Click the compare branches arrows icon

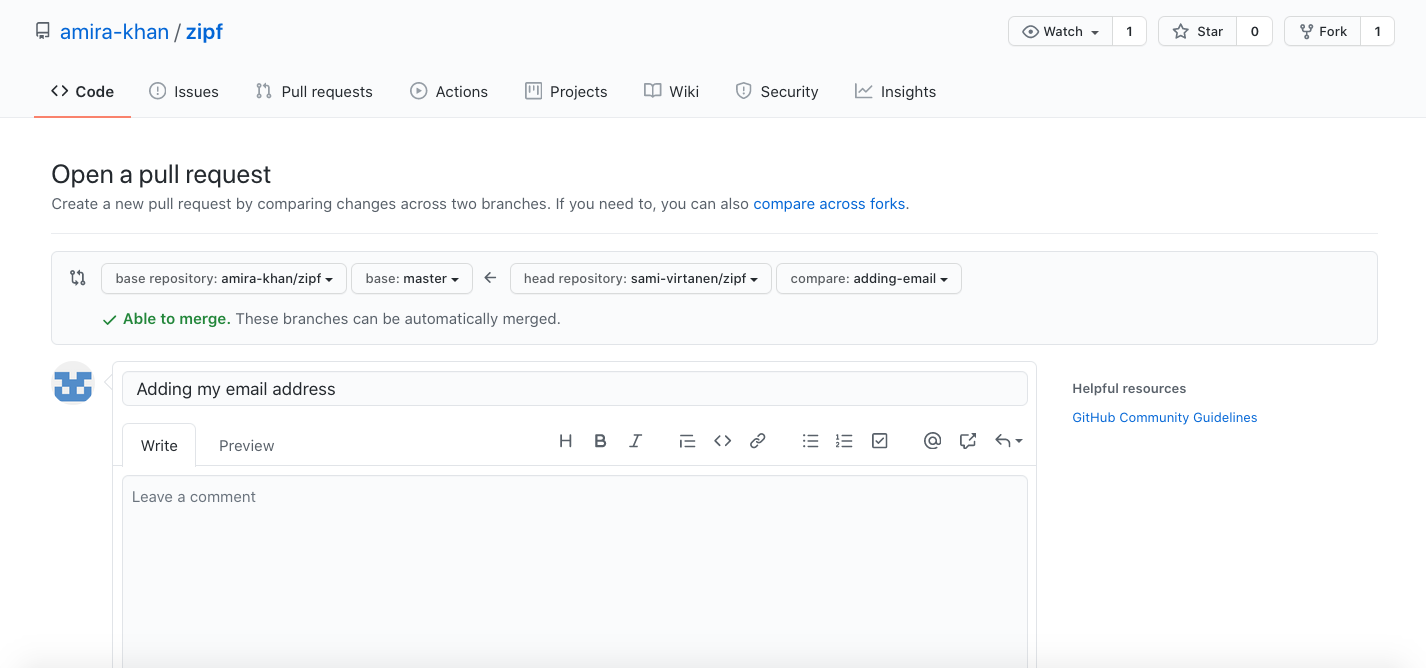tap(77, 278)
